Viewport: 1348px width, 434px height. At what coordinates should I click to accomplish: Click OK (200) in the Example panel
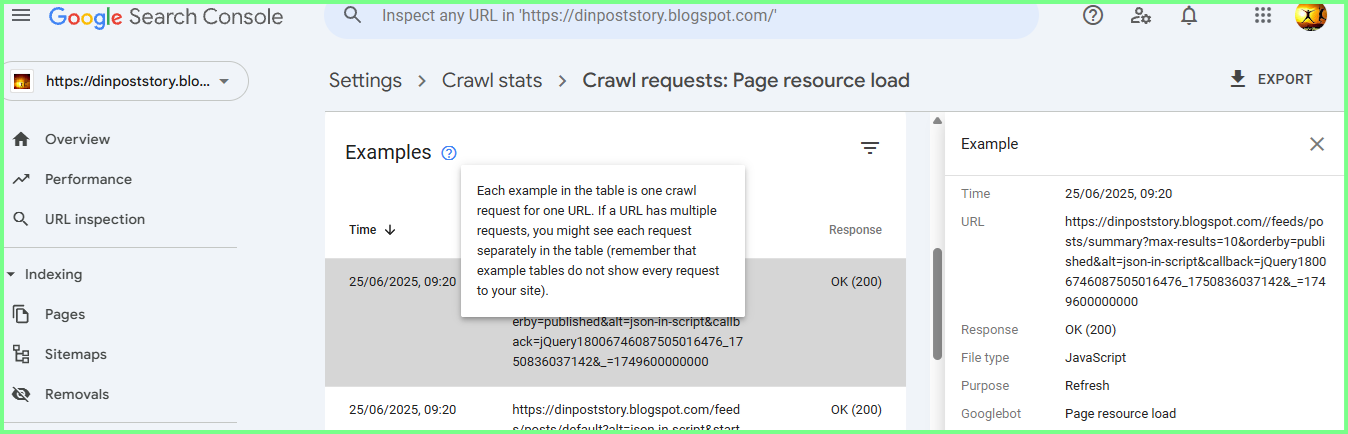coord(1090,330)
